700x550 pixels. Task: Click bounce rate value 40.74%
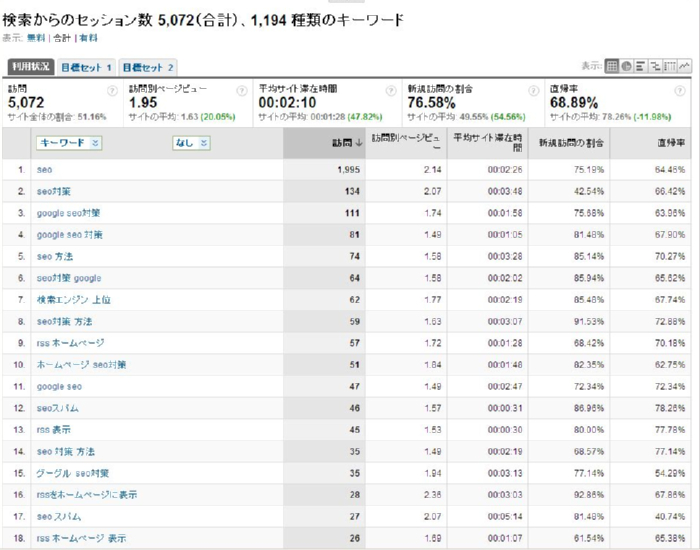point(670,517)
